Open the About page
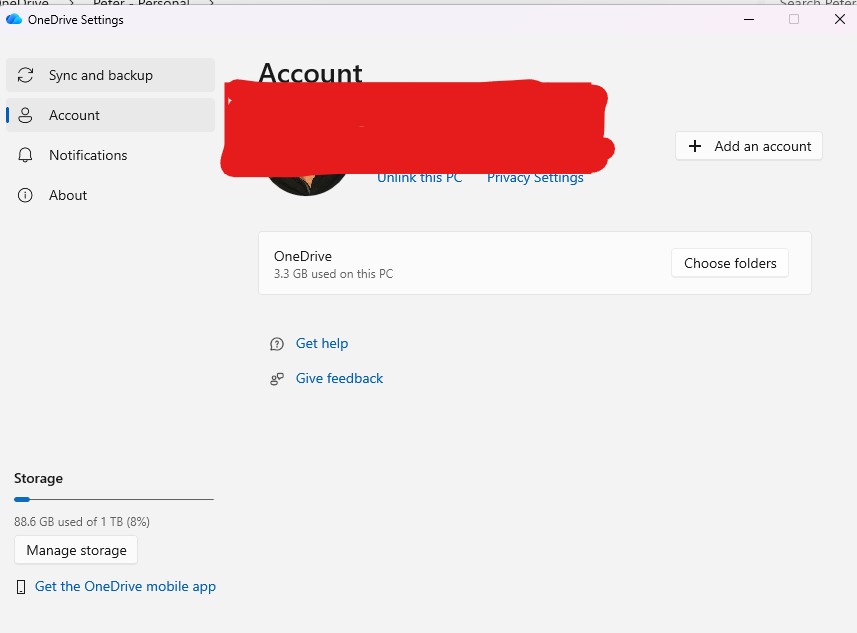This screenshot has width=857, height=633. (x=110, y=195)
